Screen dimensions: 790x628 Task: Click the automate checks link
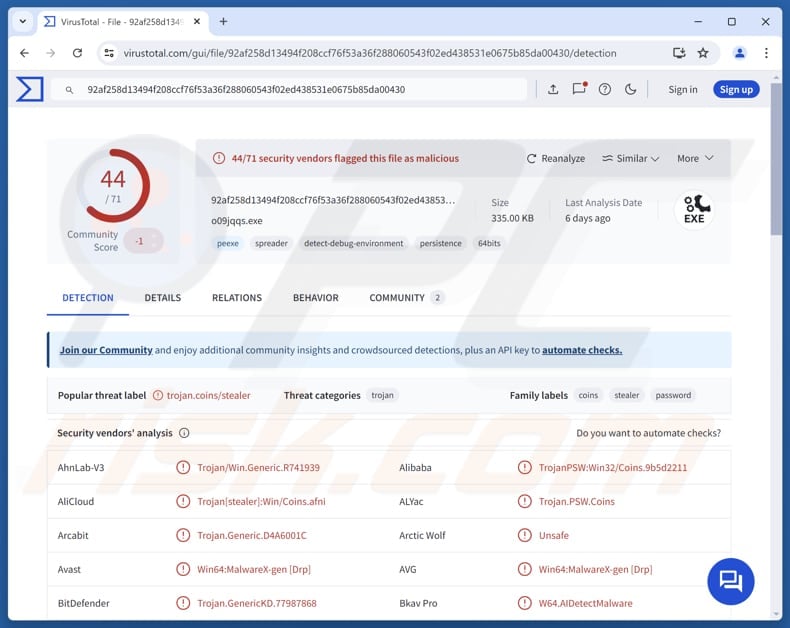[582, 350]
